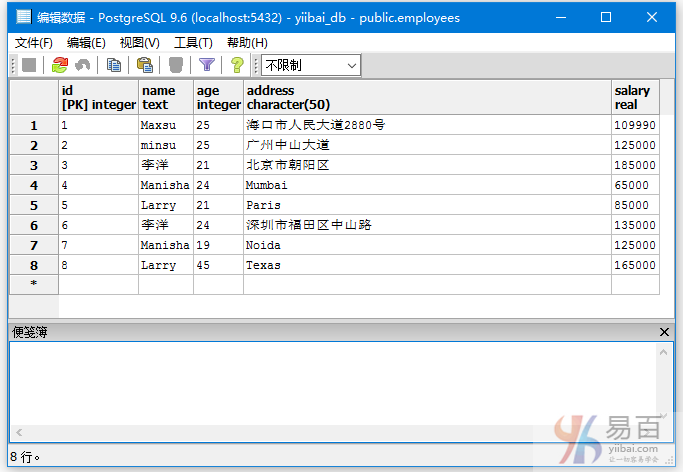Open the 工具(T) menu

[193, 42]
